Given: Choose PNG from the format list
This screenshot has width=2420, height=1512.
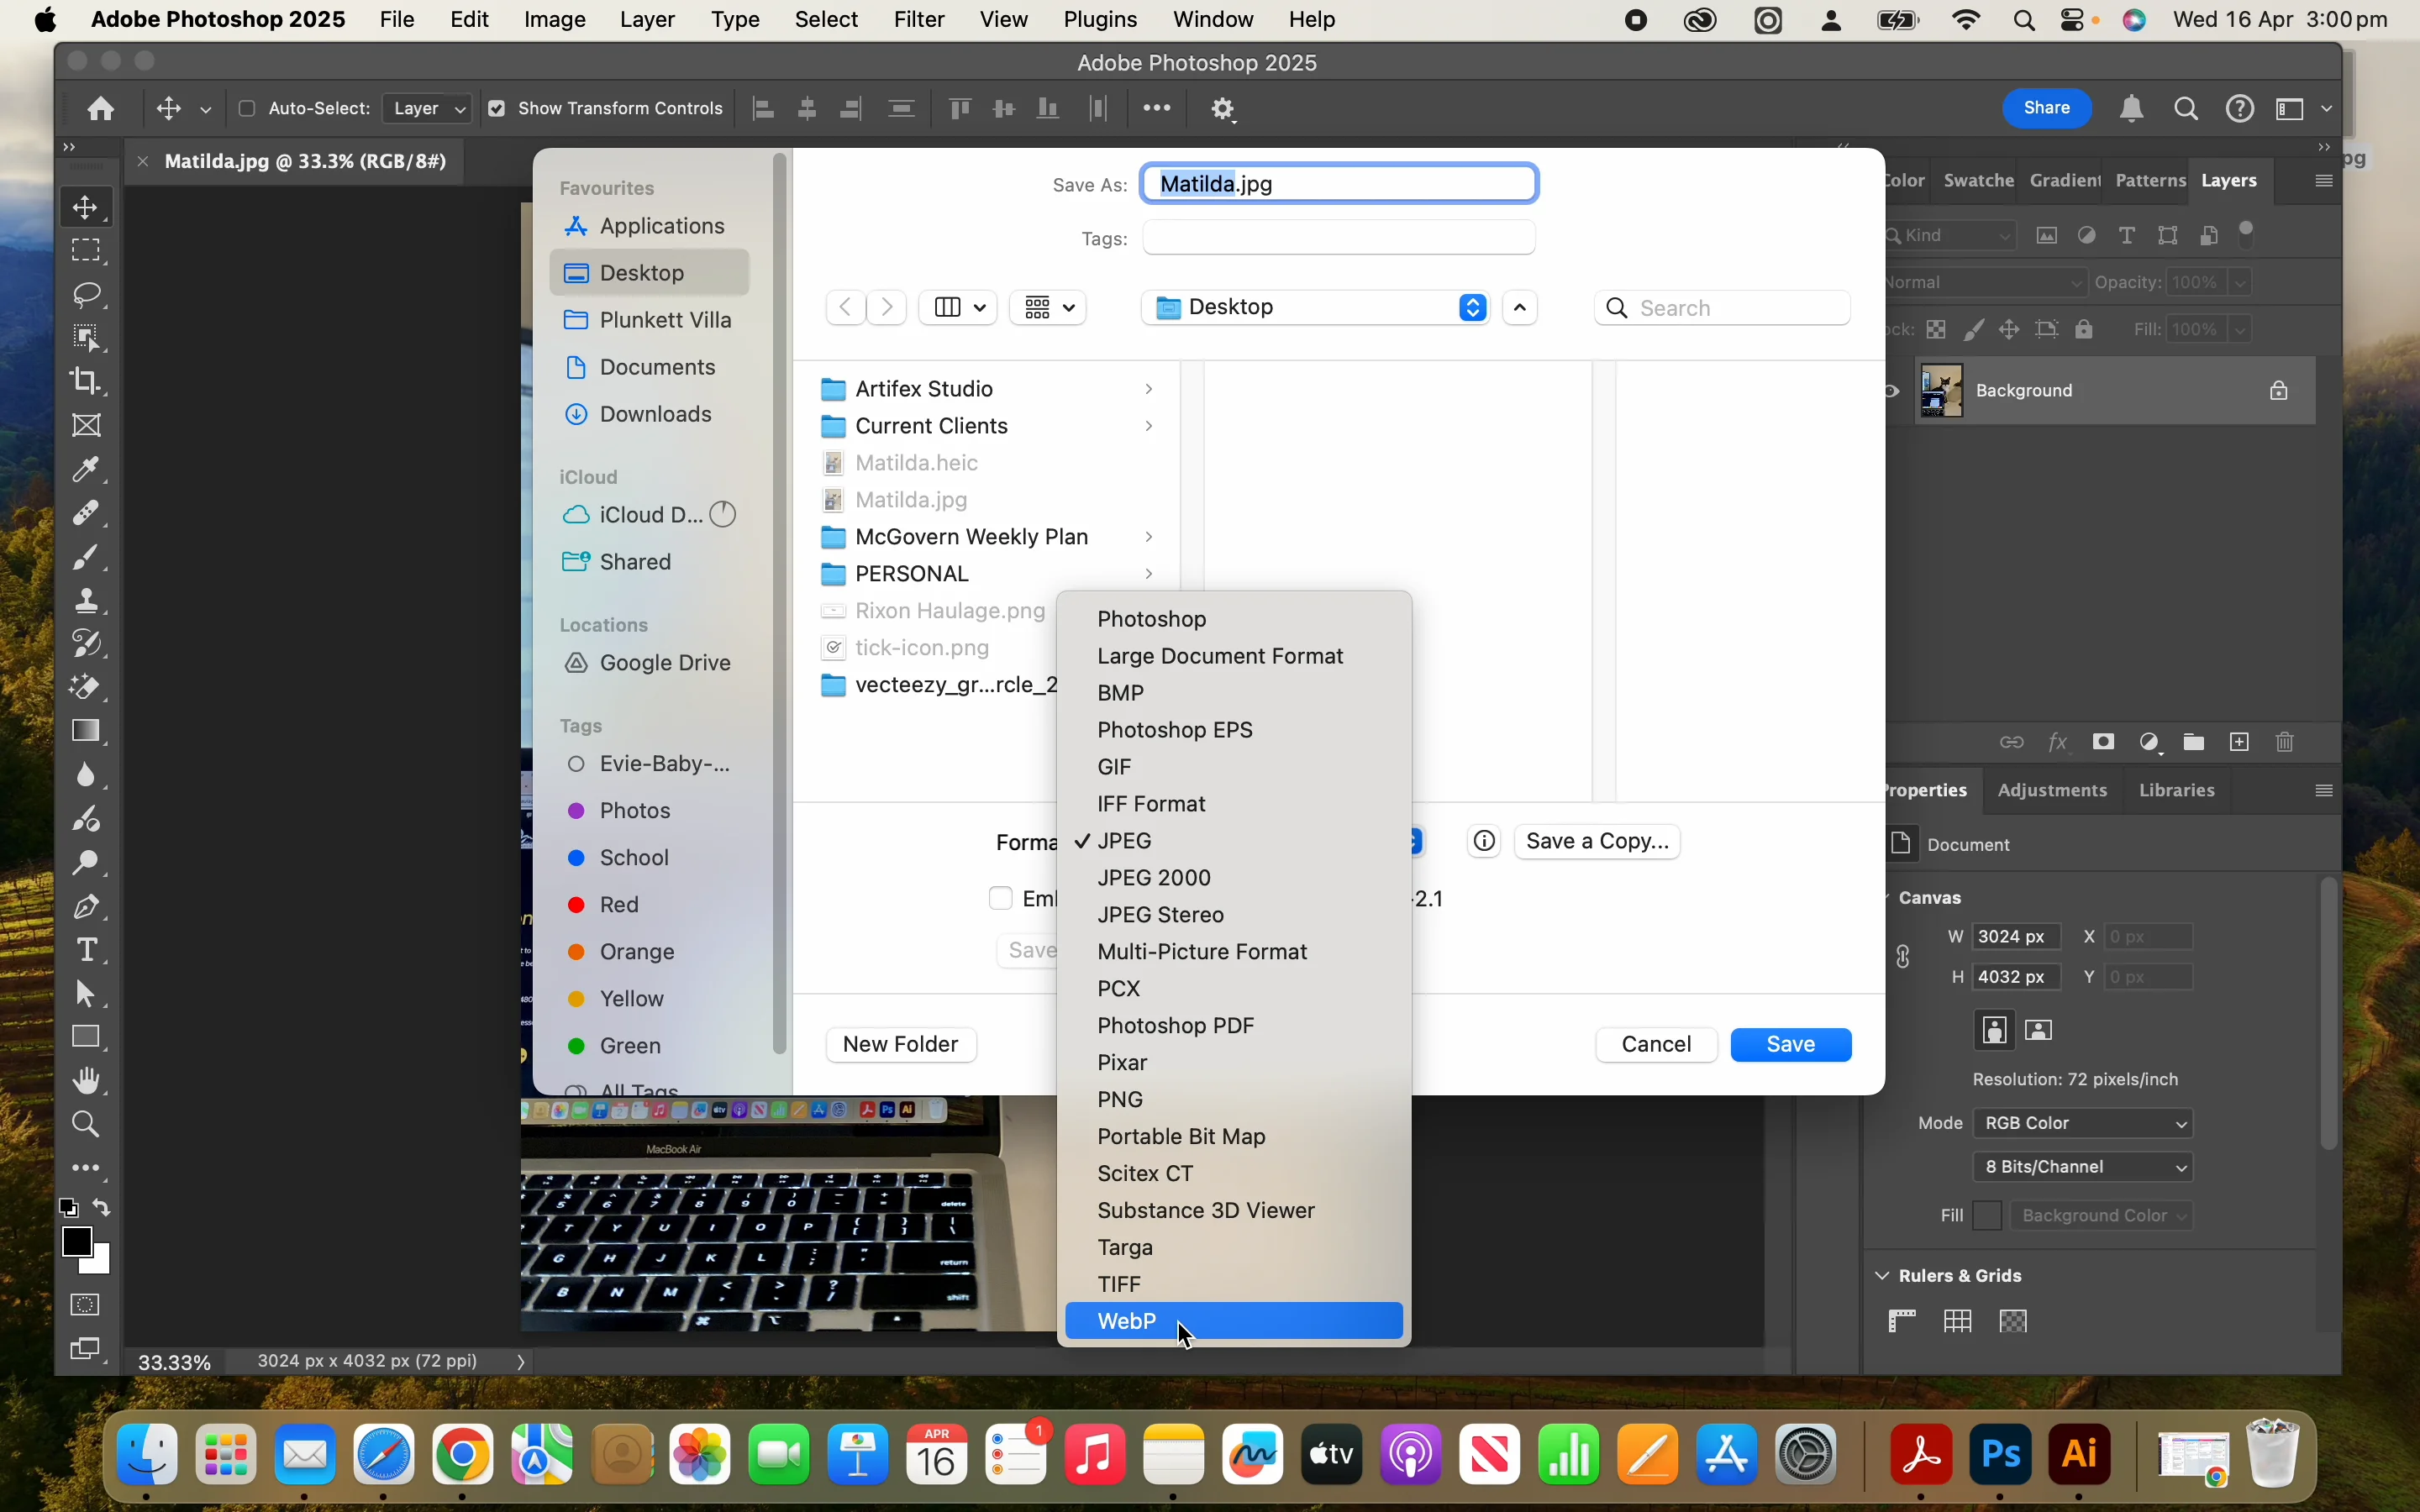Looking at the screenshot, I should point(1234,1099).
